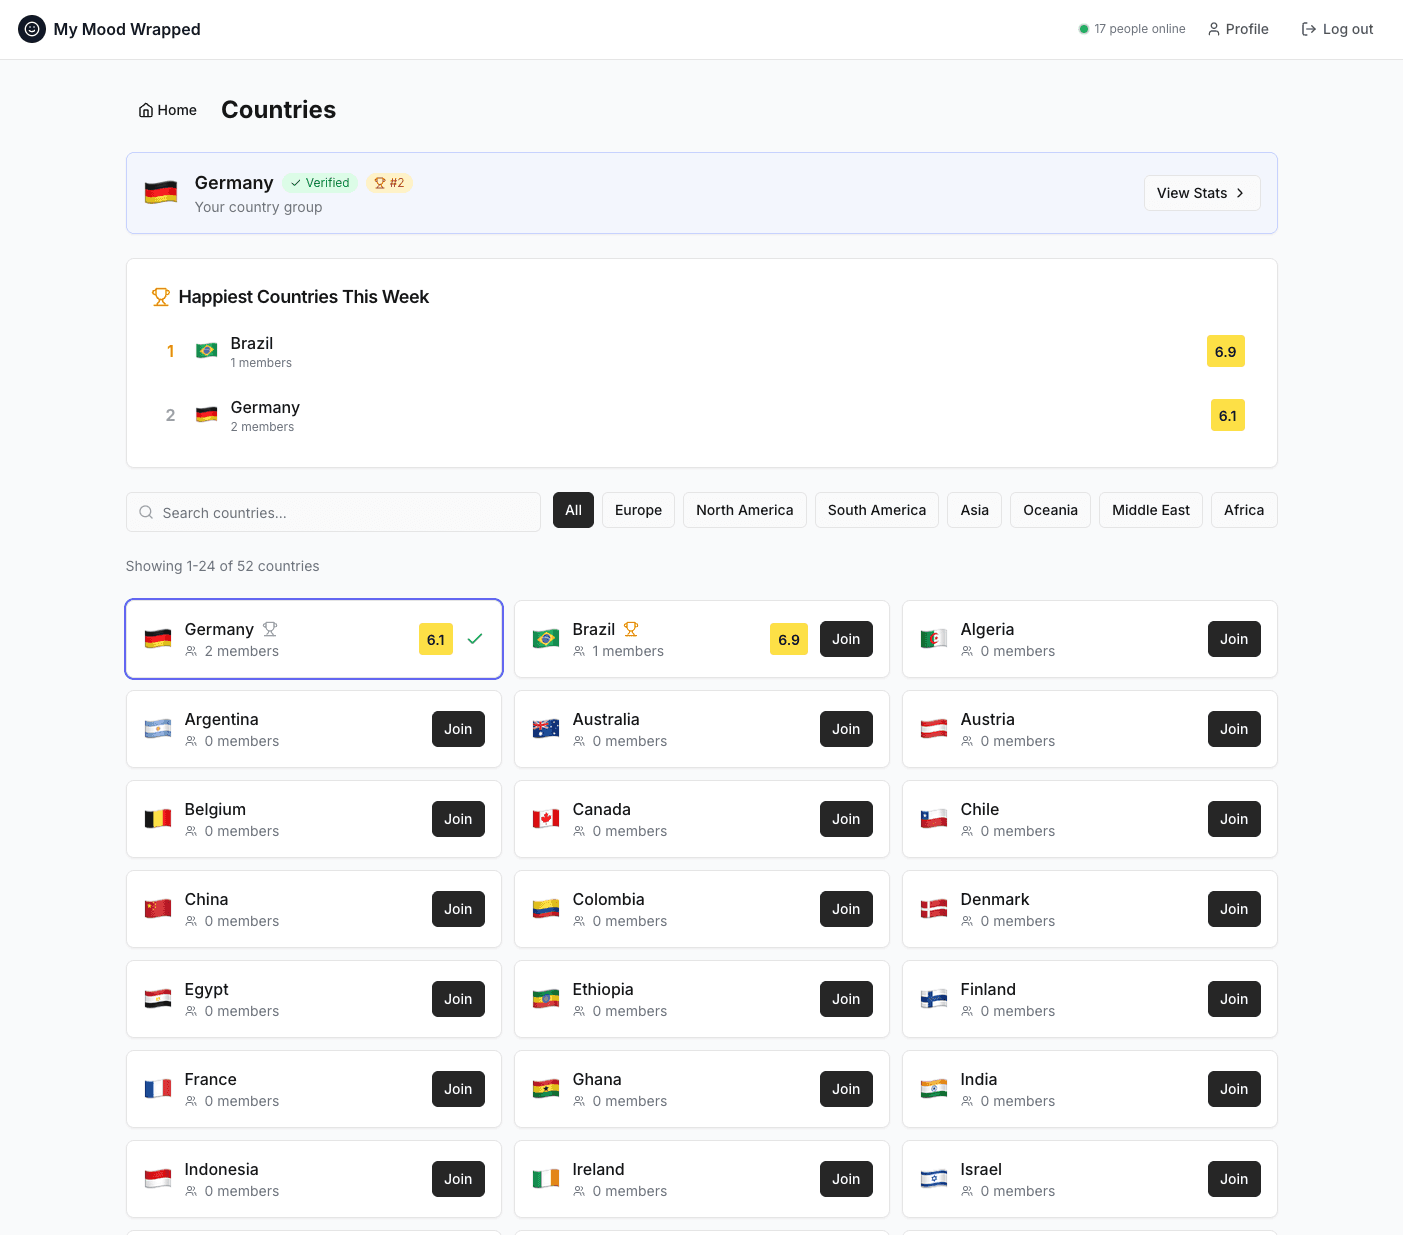Click the trophy icon beside Germany card name
Screen dimensions: 1403x1235
270,629
